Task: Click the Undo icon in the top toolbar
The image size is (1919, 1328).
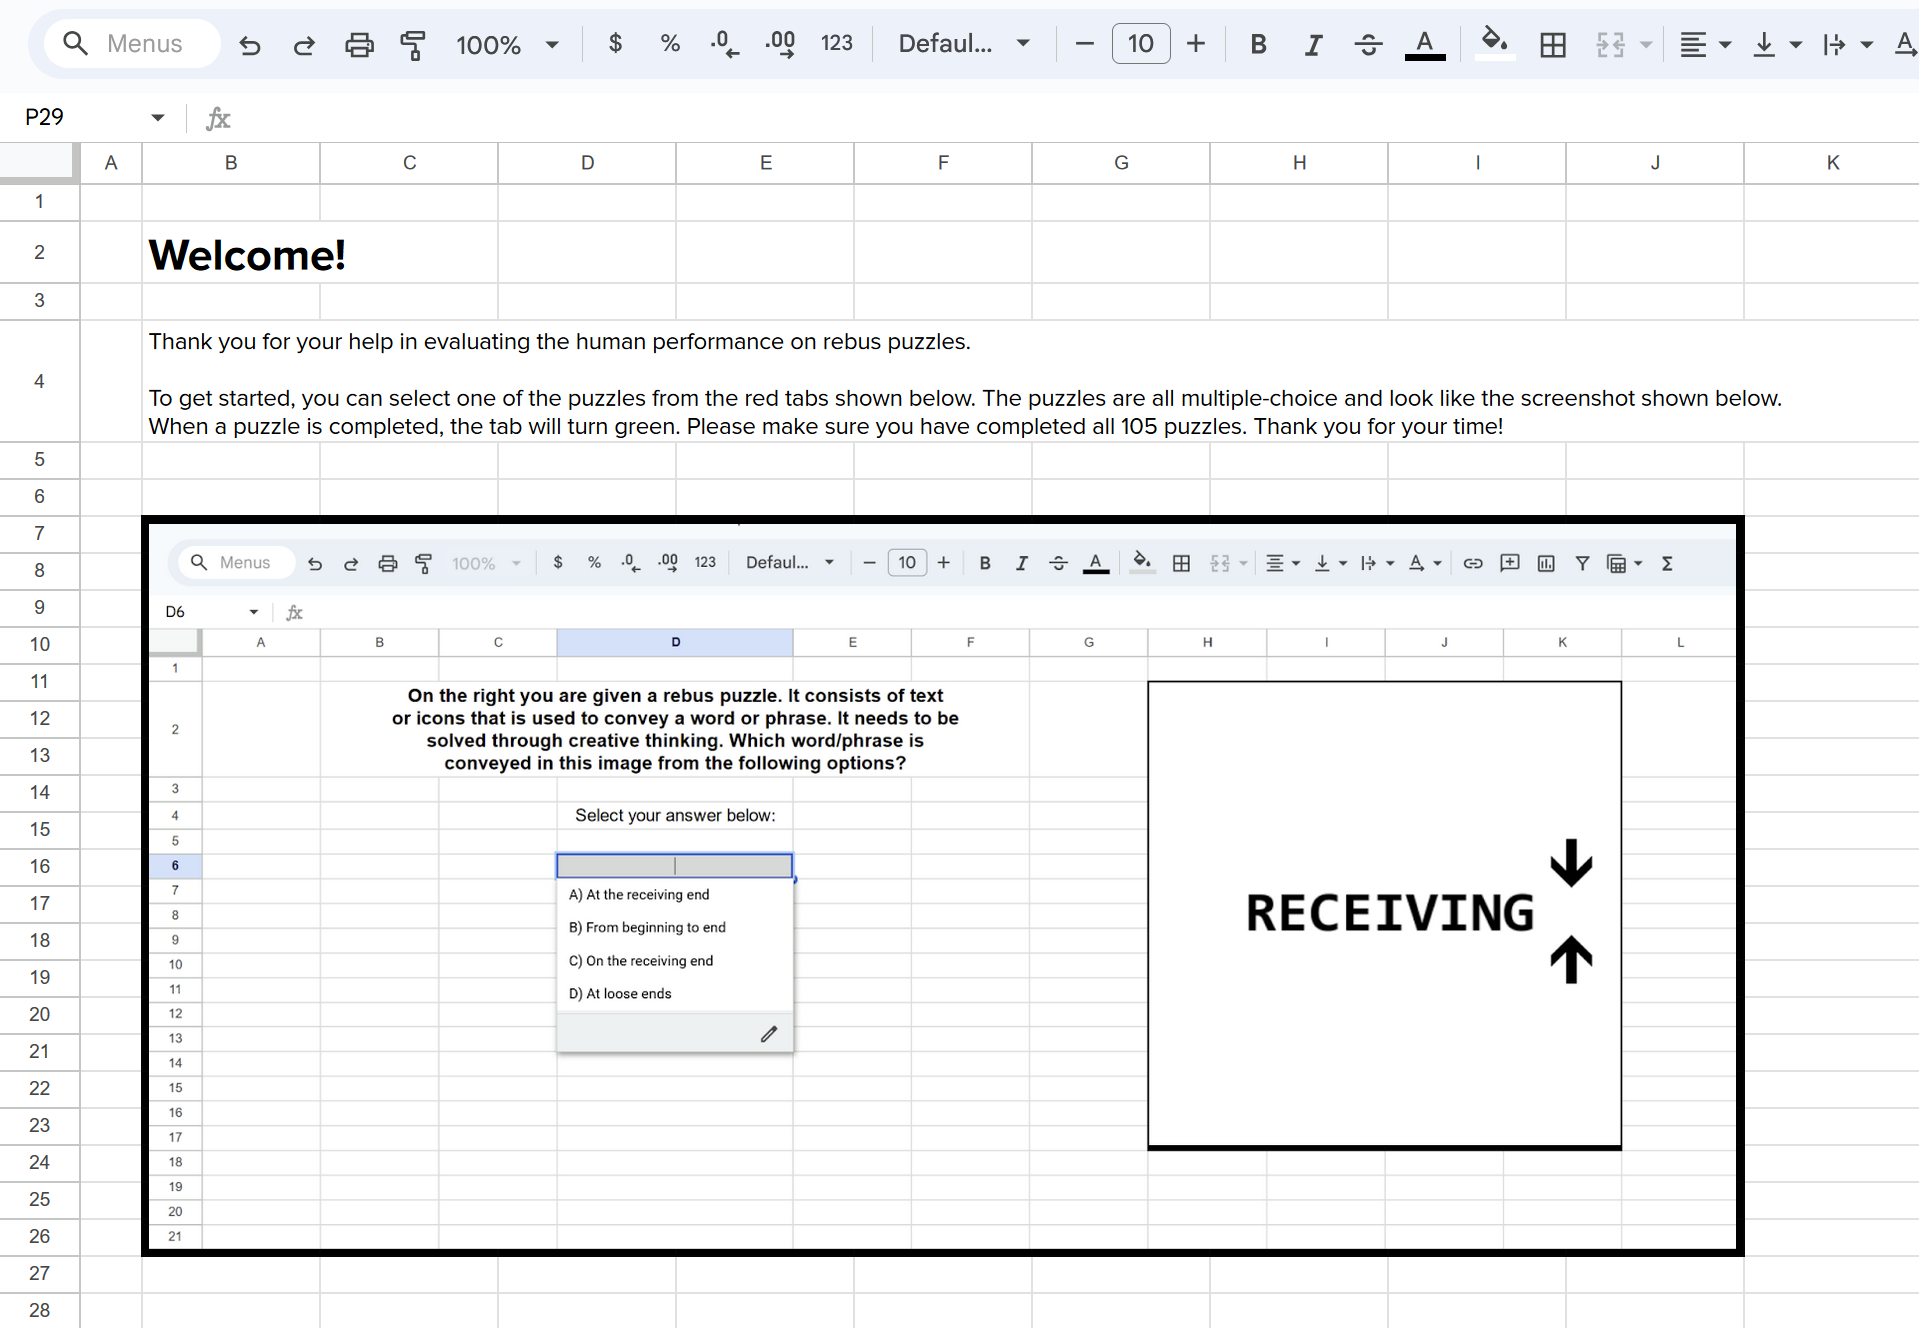Action: (250, 44)
